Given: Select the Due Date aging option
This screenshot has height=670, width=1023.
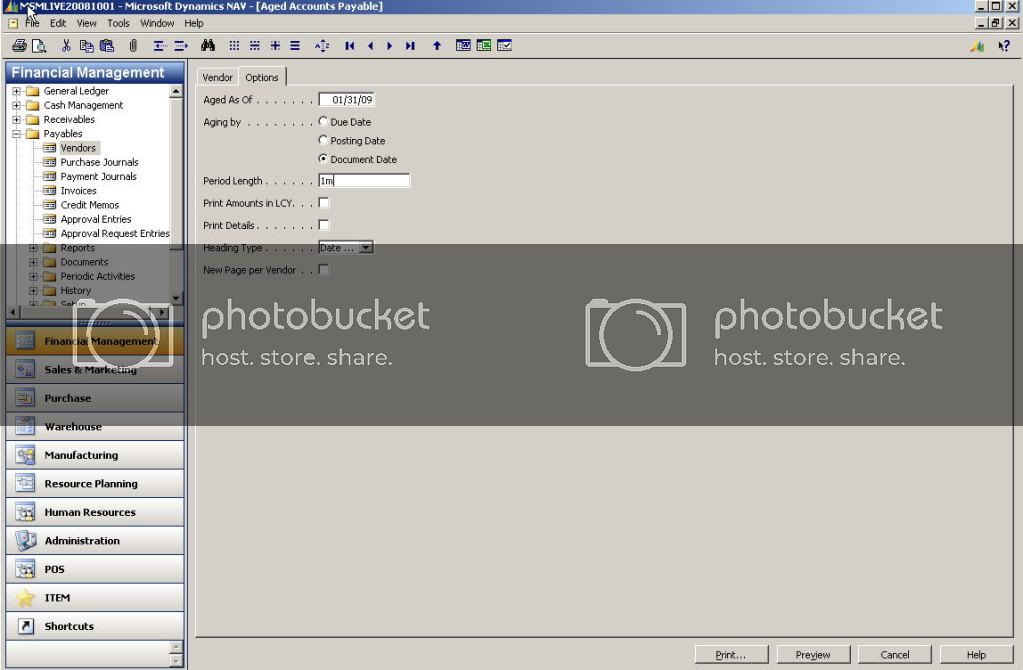Looking at the screenshot, I should [323, 122].
